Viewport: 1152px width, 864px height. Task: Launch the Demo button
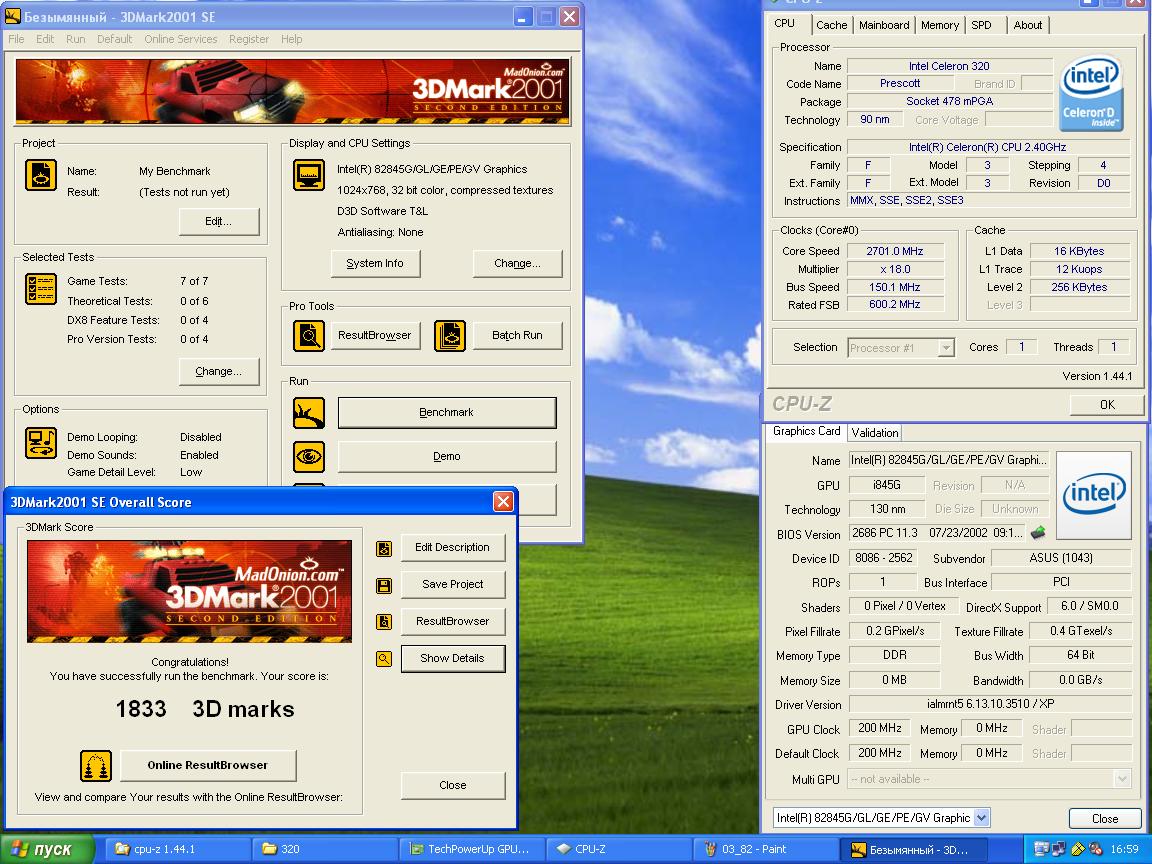tap(447, 456)
